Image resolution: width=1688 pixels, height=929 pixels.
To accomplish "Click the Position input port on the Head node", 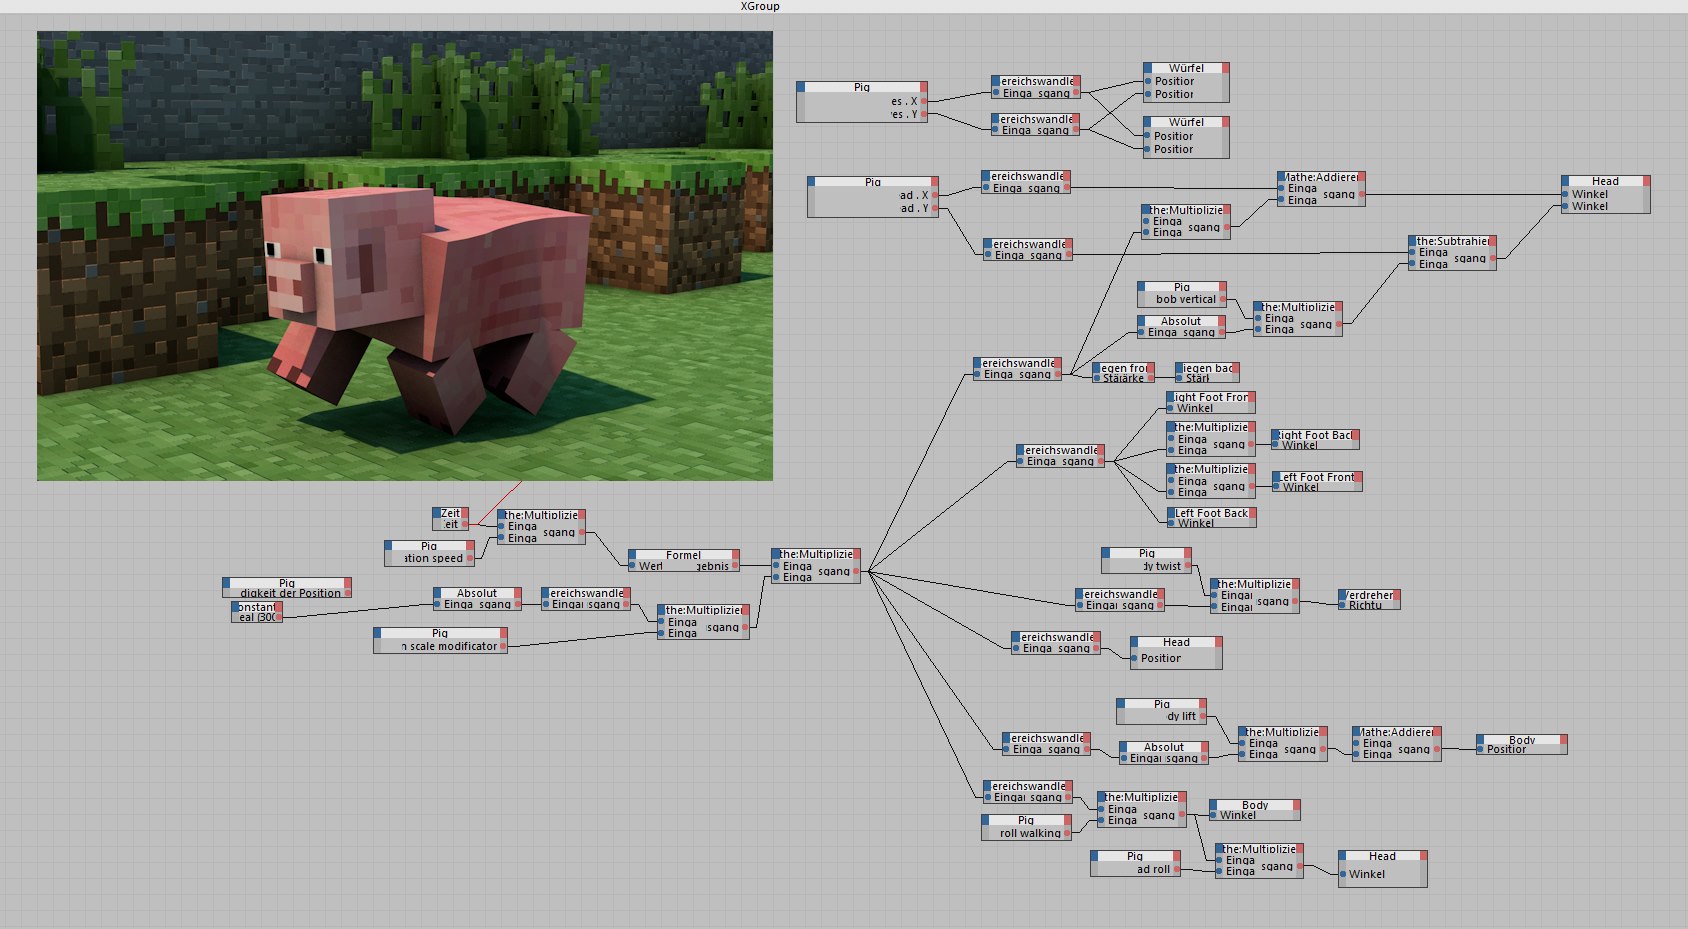I will (1135, 658).
